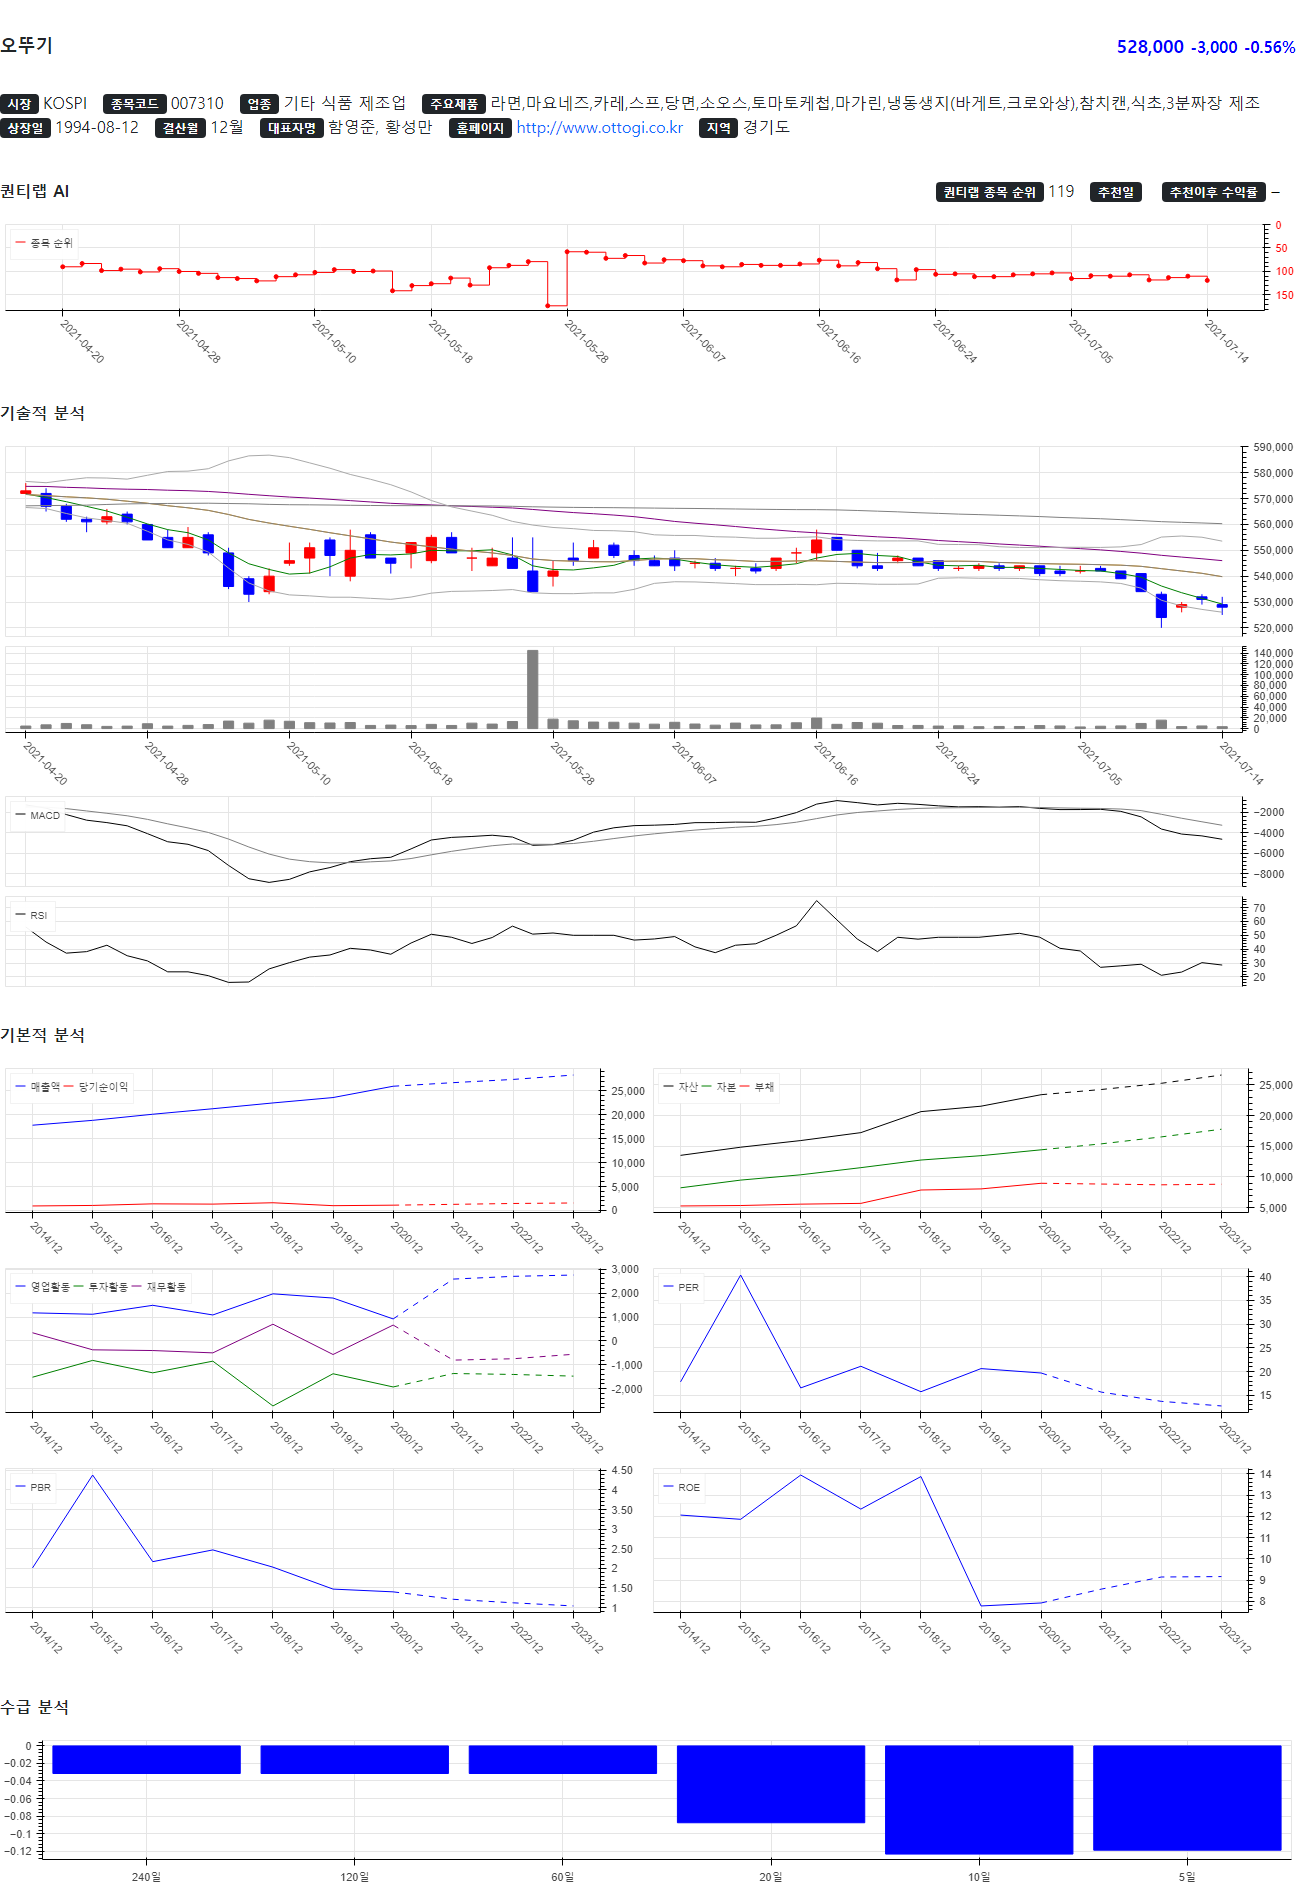Click the 퀀티랩 AI section heading
Viewport: 1296px width, 1893px height.
(35, 191)
